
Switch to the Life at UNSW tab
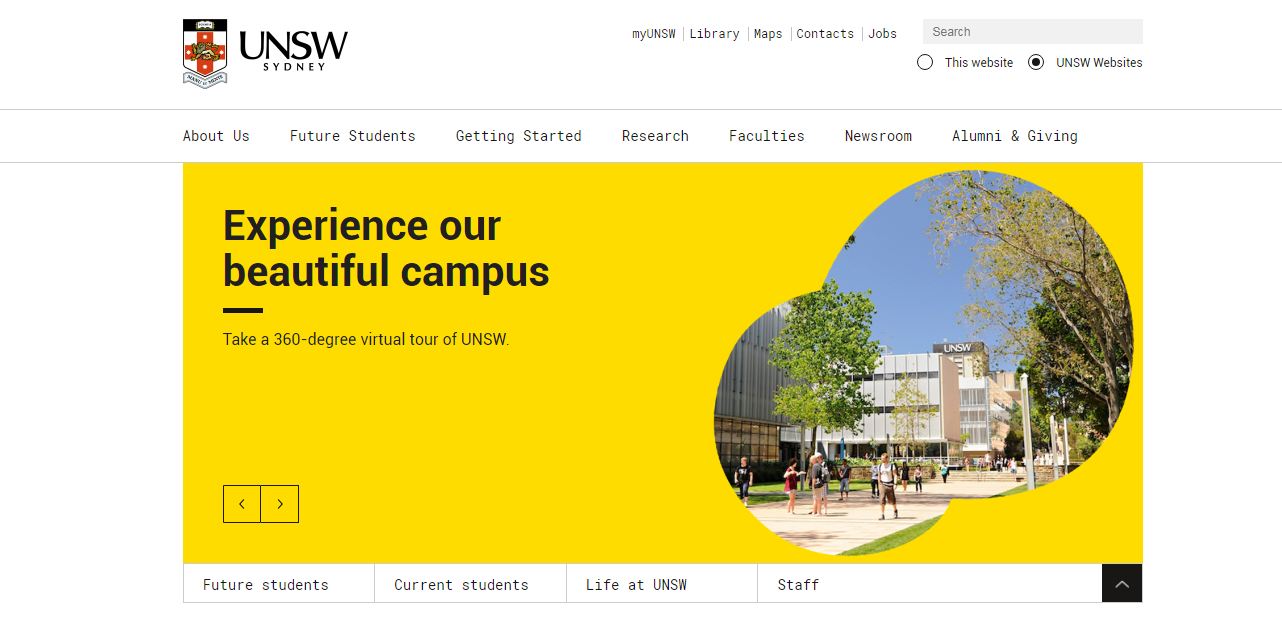click(662, 584)
